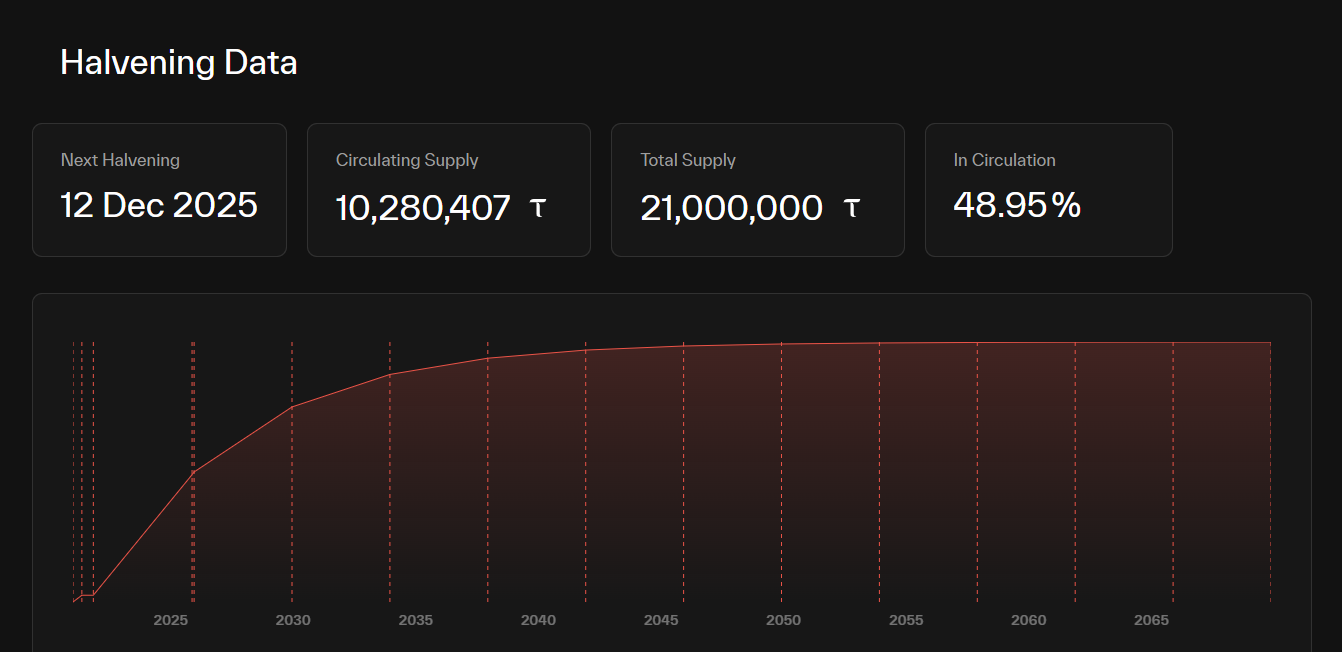Select the 2050 x-axis label
The width and height of the screenshot is (1342, 652).
[x=783, y=620]
